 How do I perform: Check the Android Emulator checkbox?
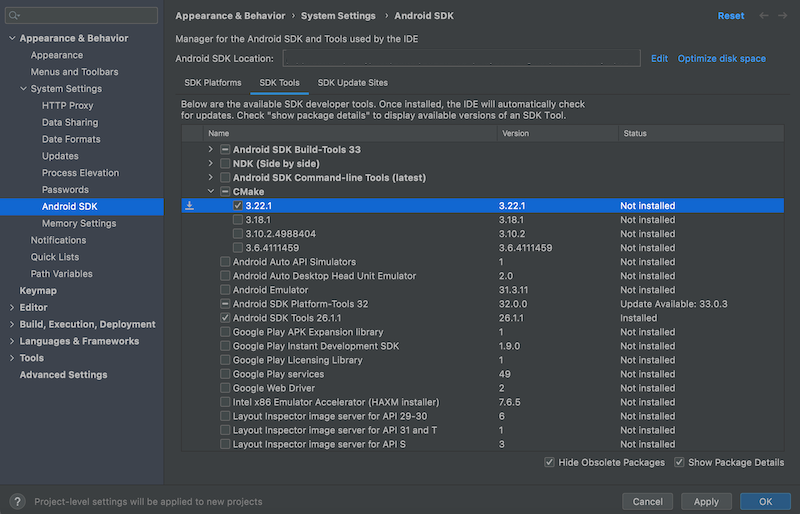click(x=225, y=290)
